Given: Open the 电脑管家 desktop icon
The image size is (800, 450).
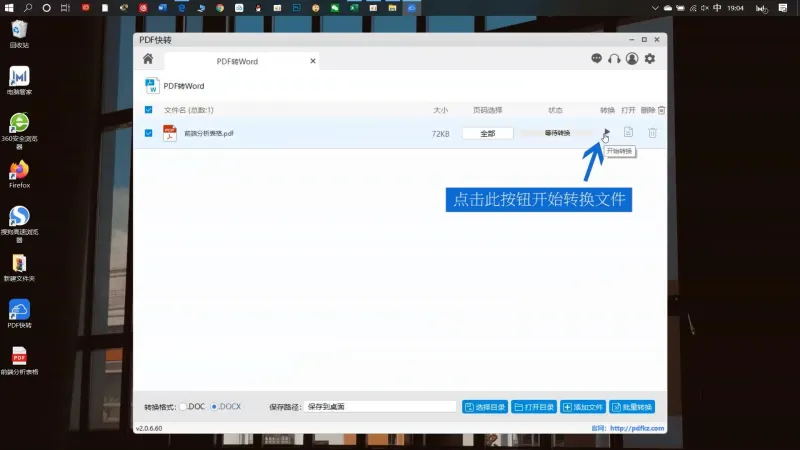Looking at the screenshot, I should (19, 81).
